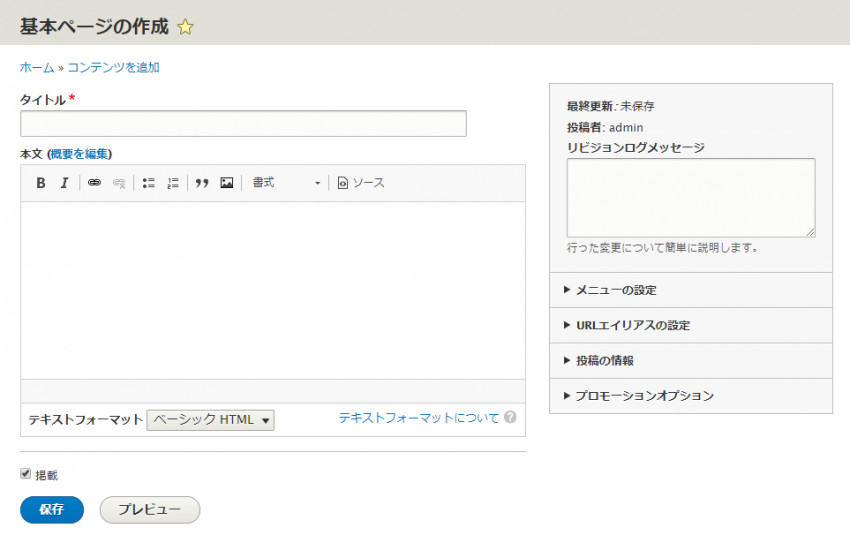Expand プロモーションオプション section
Viewport: 850px width, 543px height.
(x=691, y=396)
